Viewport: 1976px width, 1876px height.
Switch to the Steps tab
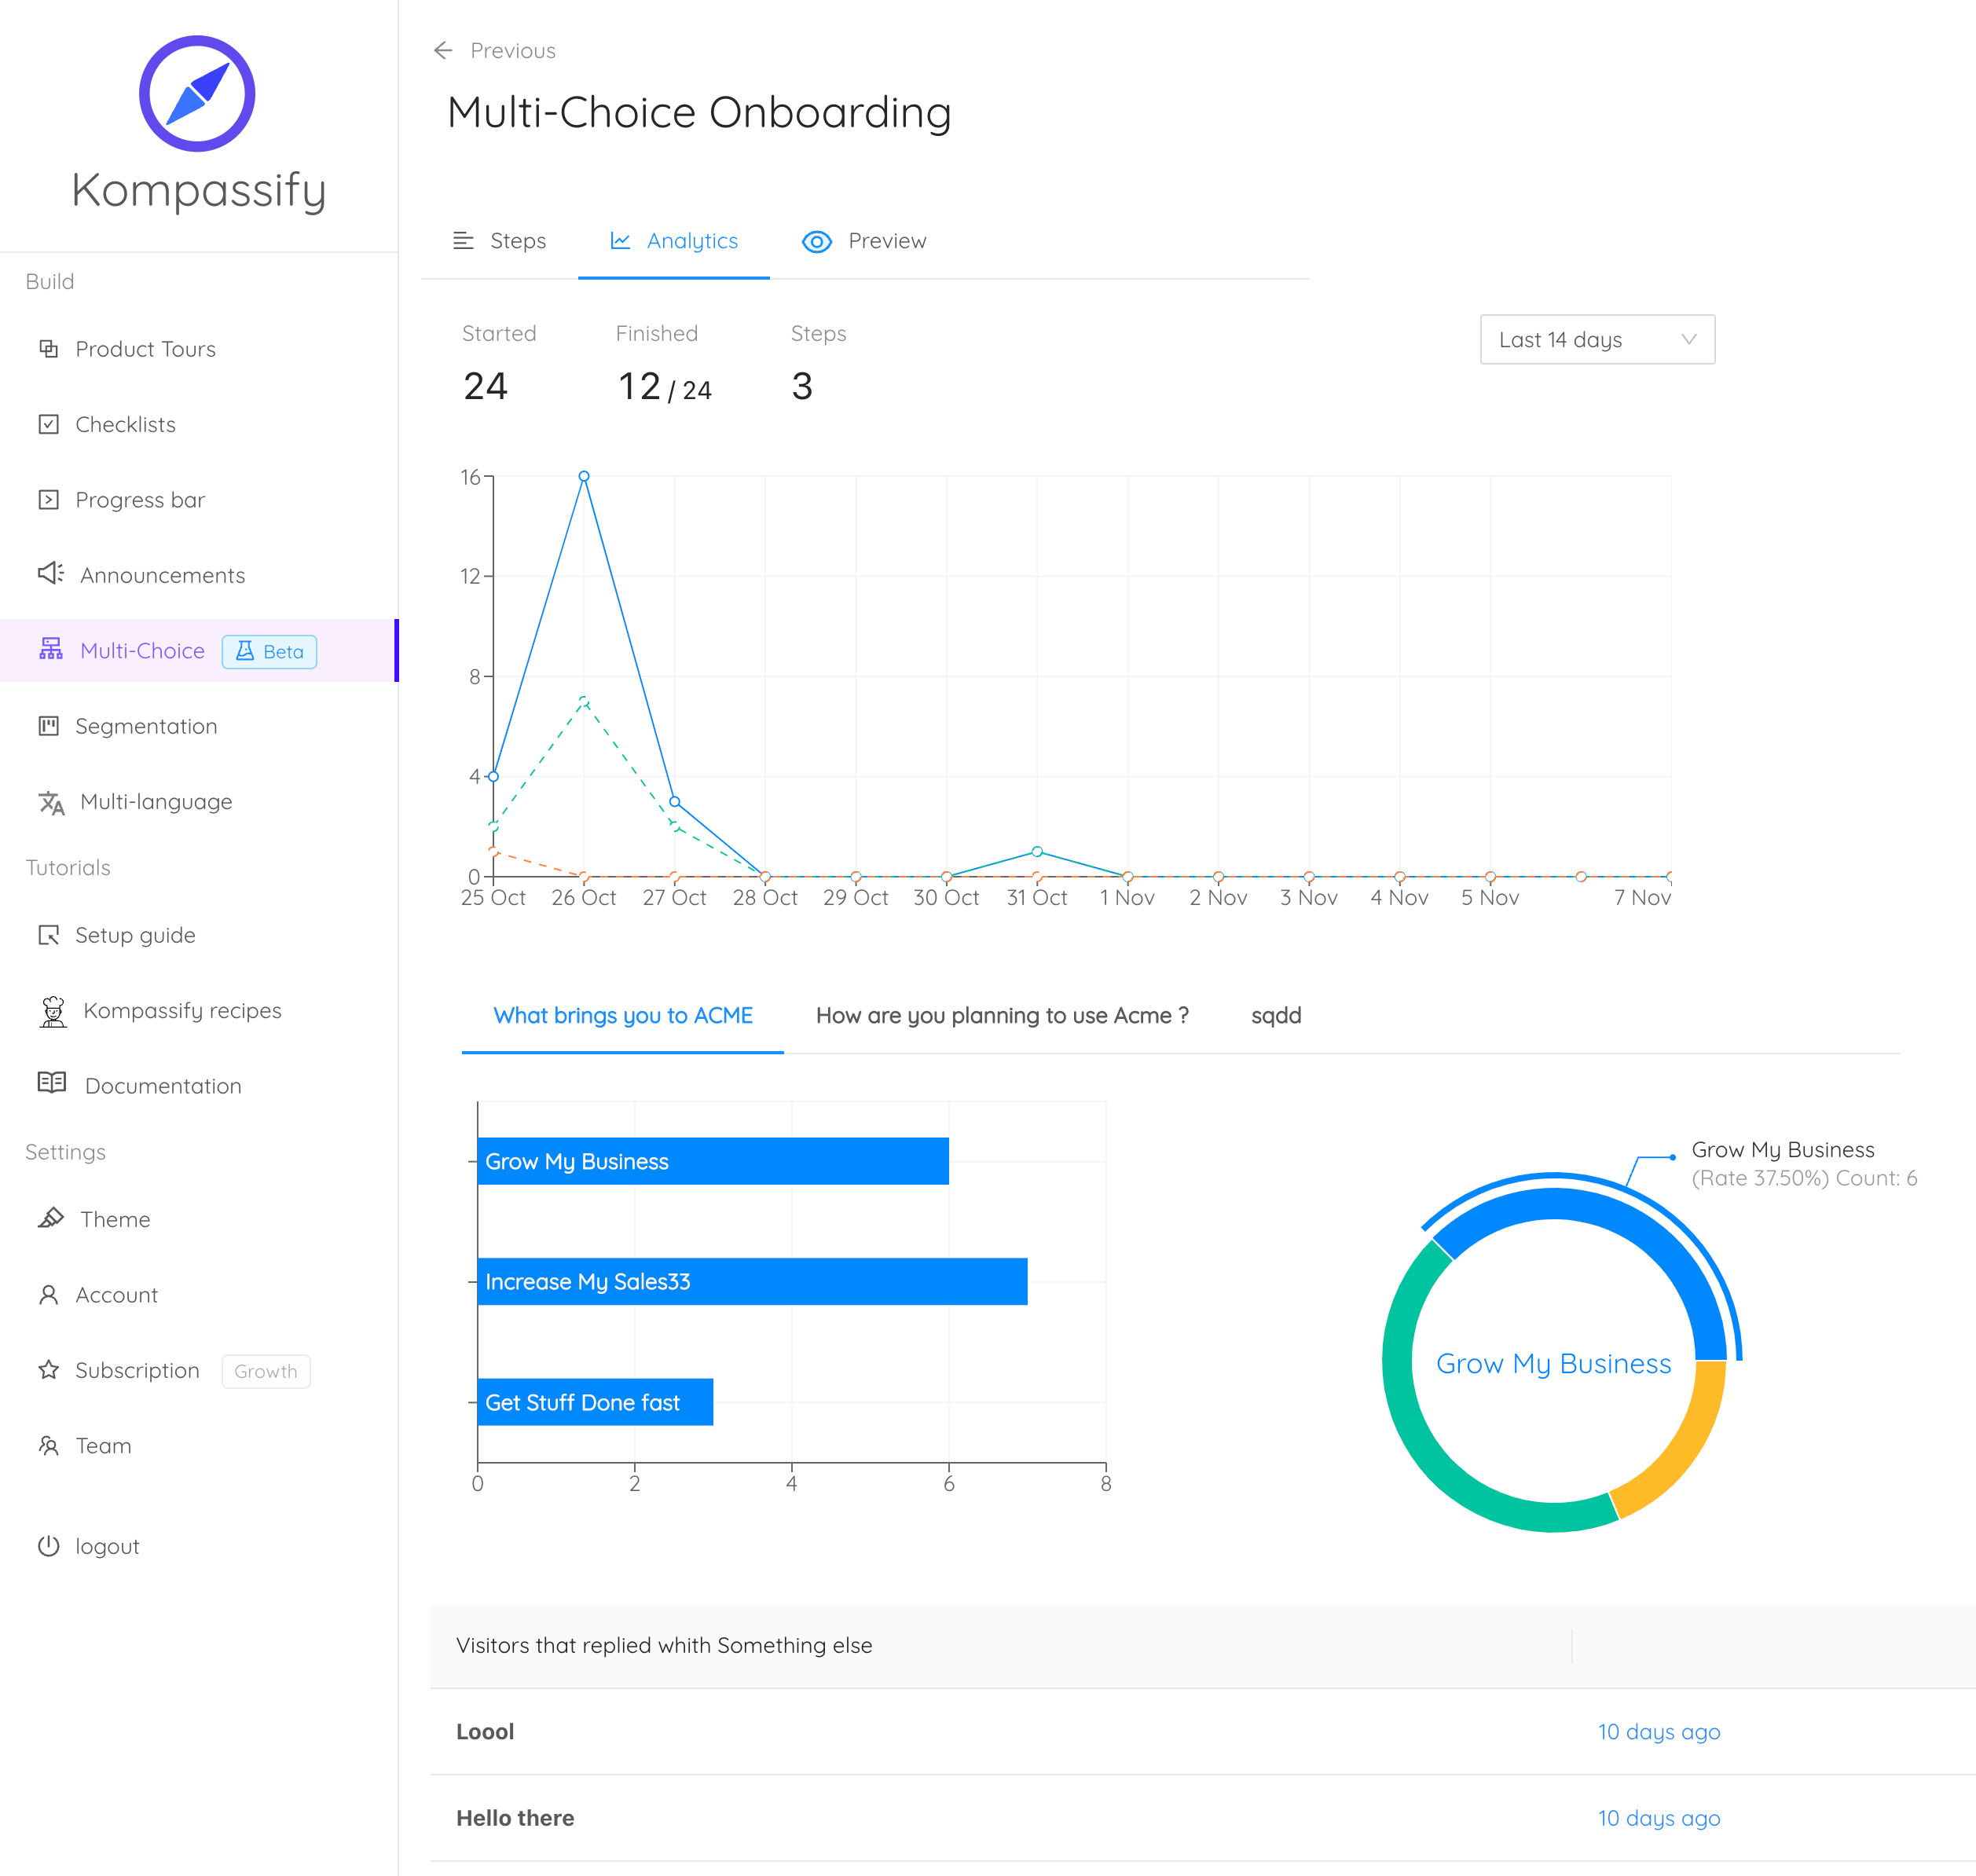pos(499,241)
